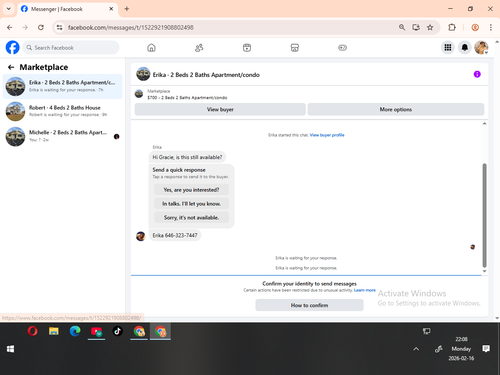The image size is (500, 375).
Task: Click the More options button
Action: pos(396,109)
